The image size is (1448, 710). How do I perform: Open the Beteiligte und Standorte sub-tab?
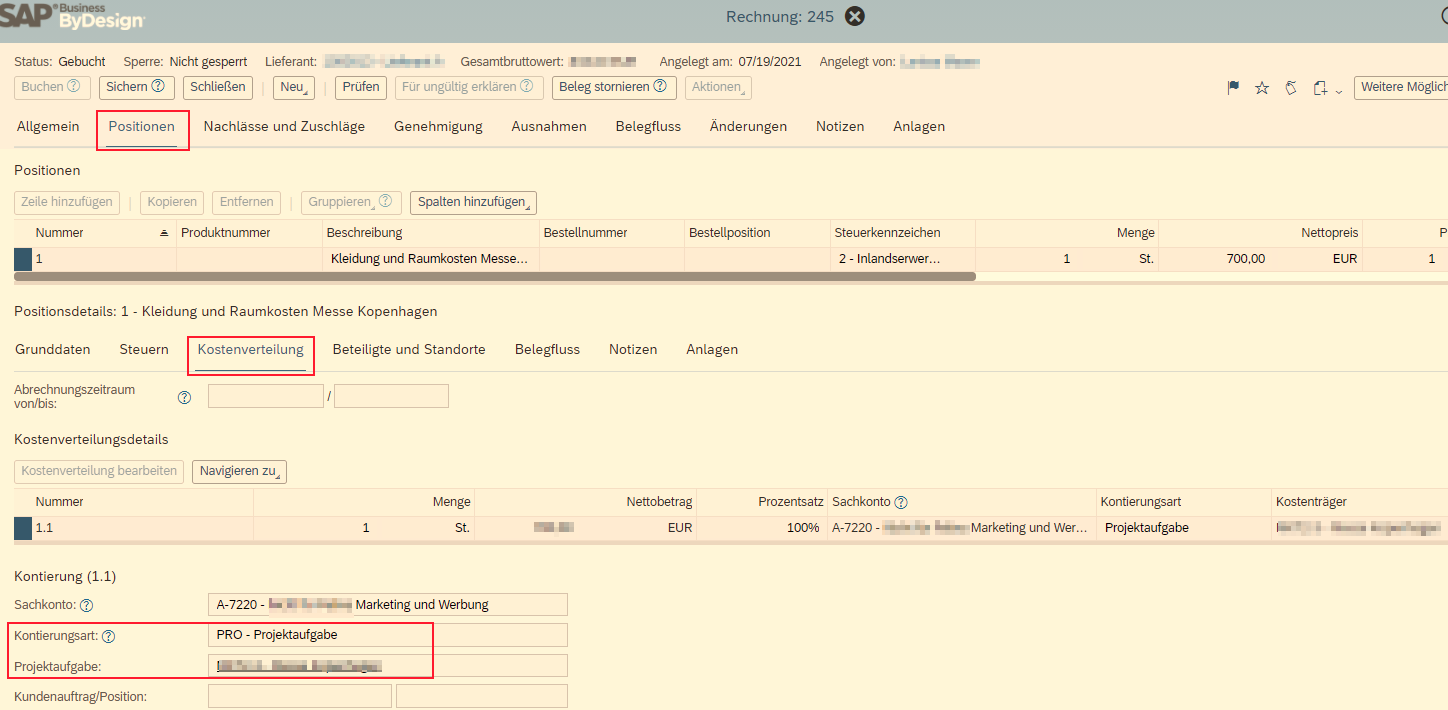click(x=409, y=349)
